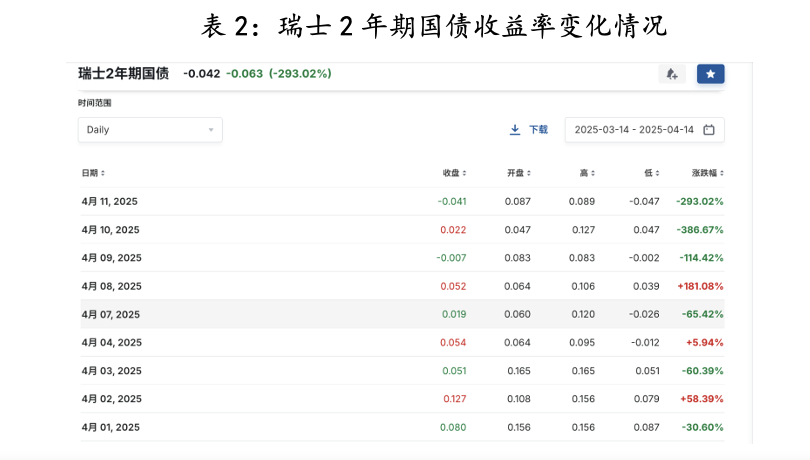This screenshot has width=810, height=460.
Task: Click the 0.127 closing value on 4月 02
Action: pyautogui.click(x=454, y=399)
